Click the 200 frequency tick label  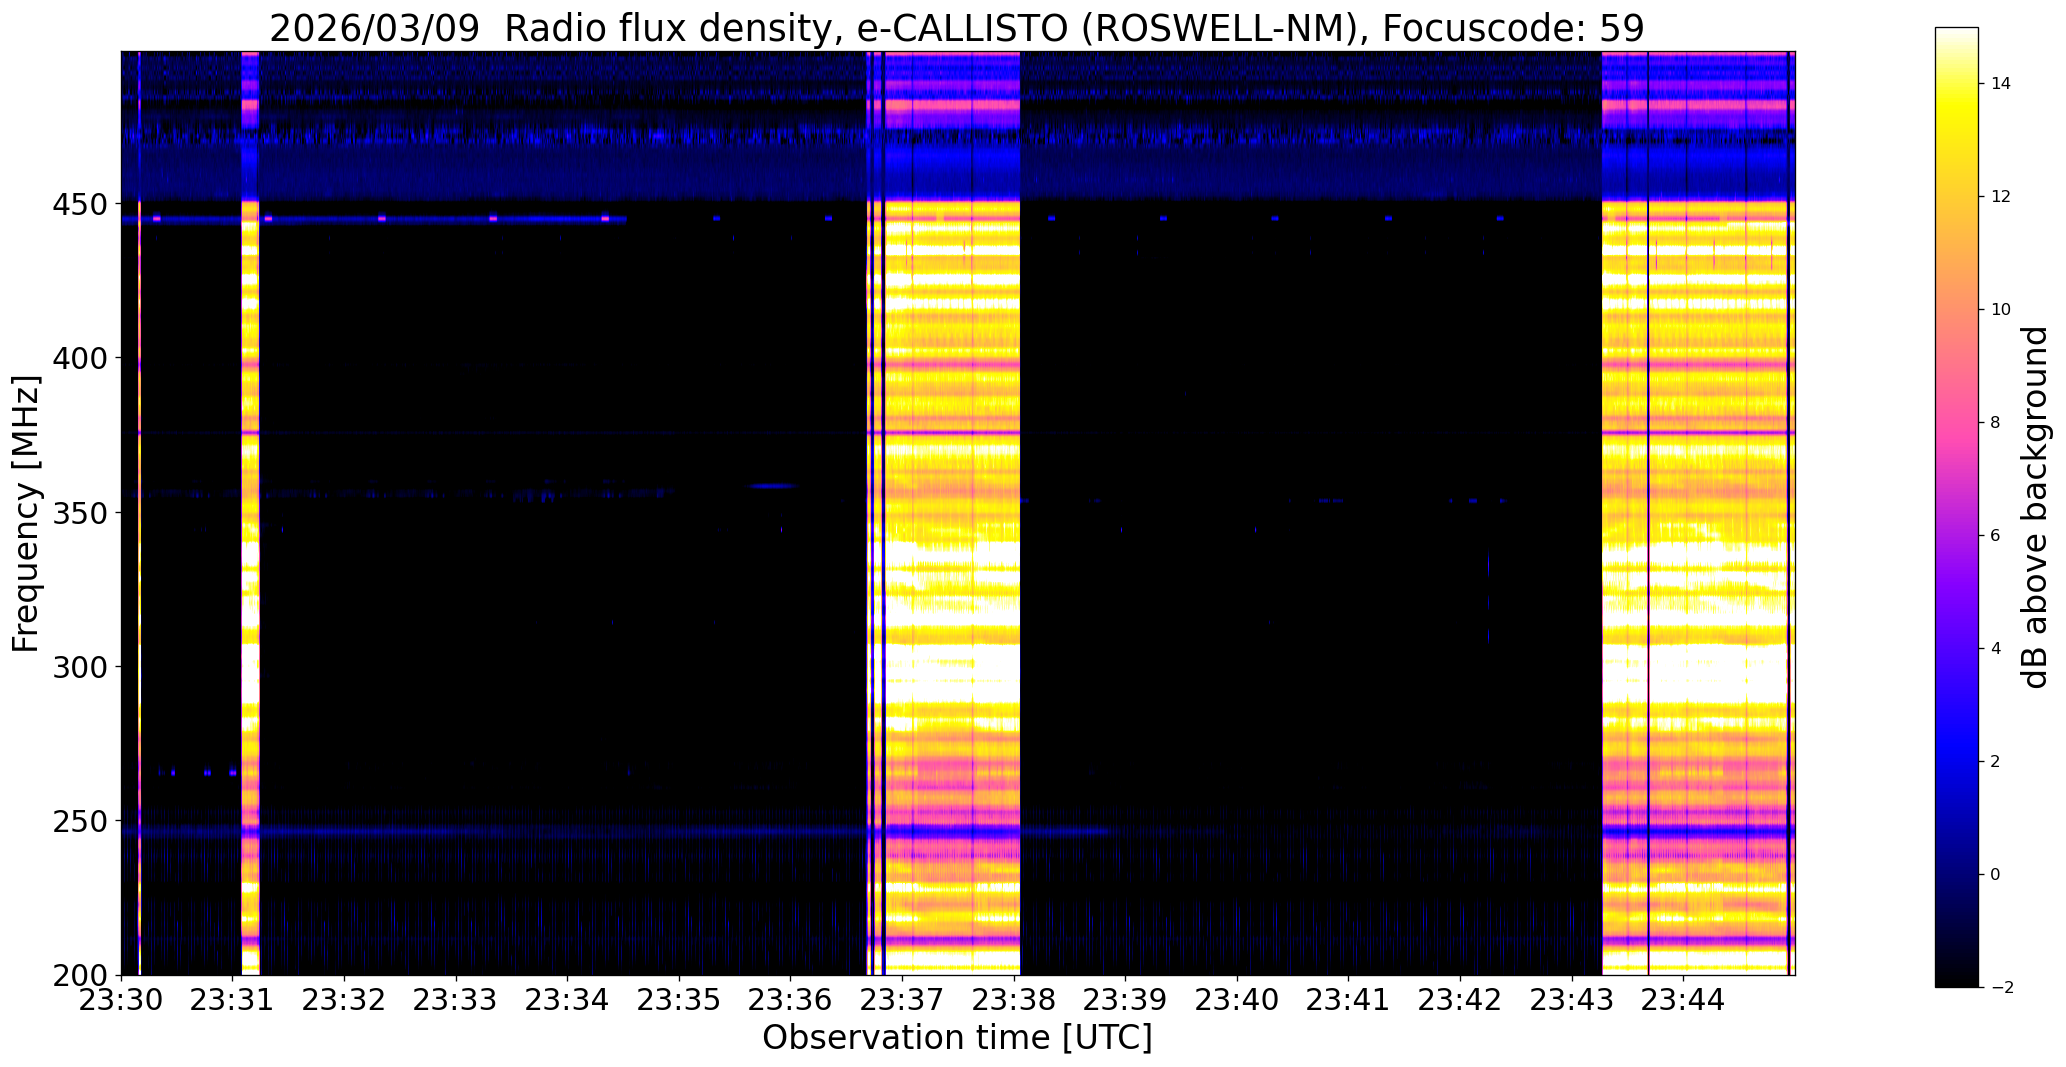[x=80, y=975]
